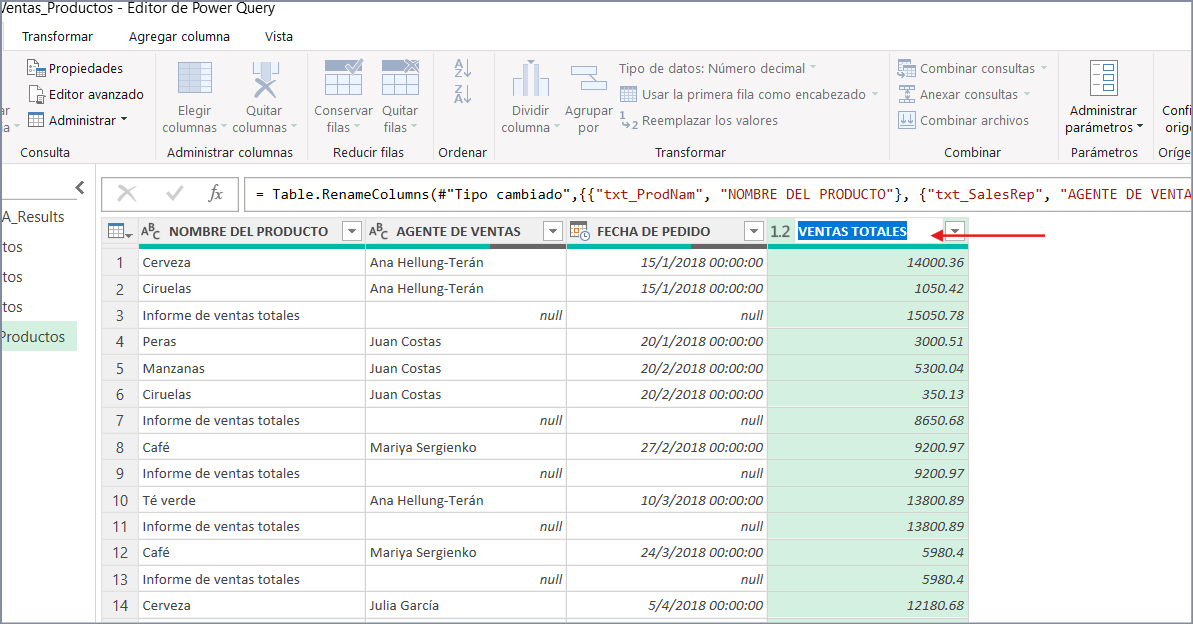The height and width of the screenshot is (624, 1193).
Task: Click cell Cerveza in row 1
Action: click(x=252, y=263)
